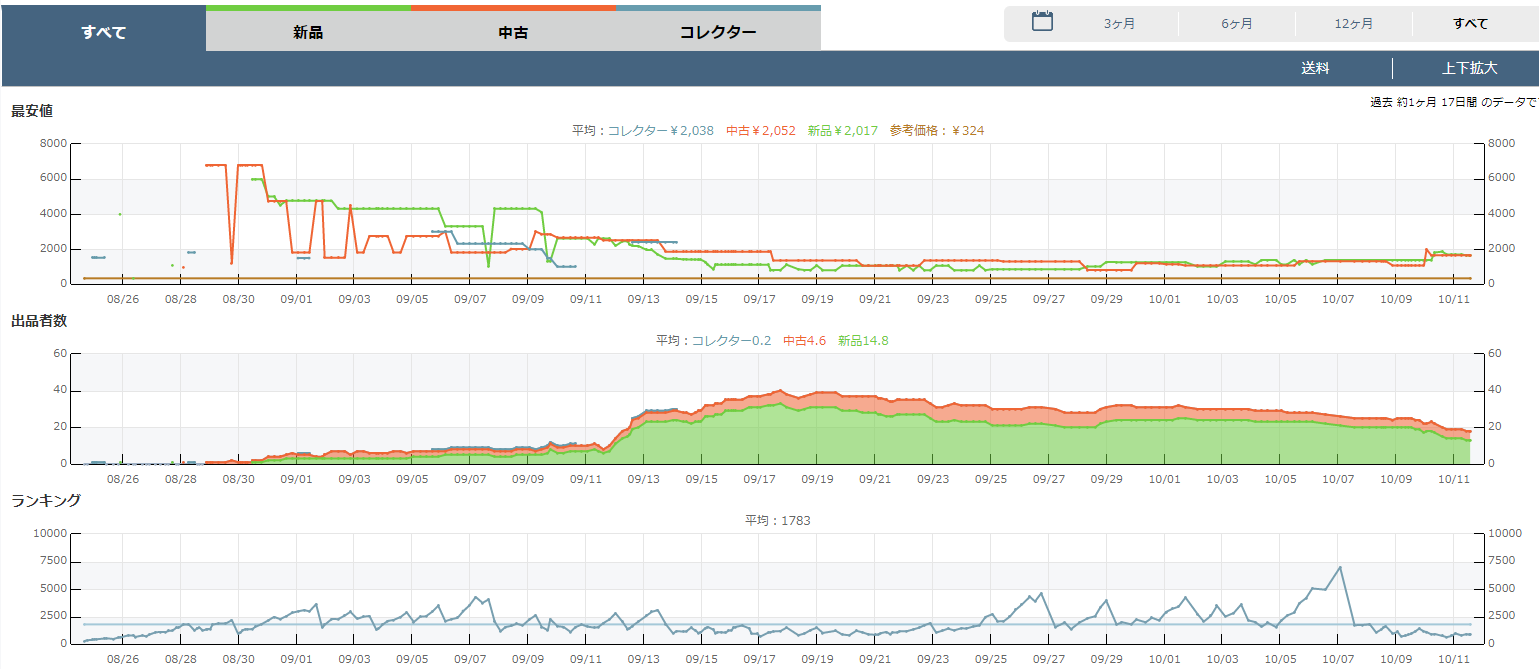Toggle 上下拡大 vertical zoom
The image size is (1539, 669).
pos(1469,69)
